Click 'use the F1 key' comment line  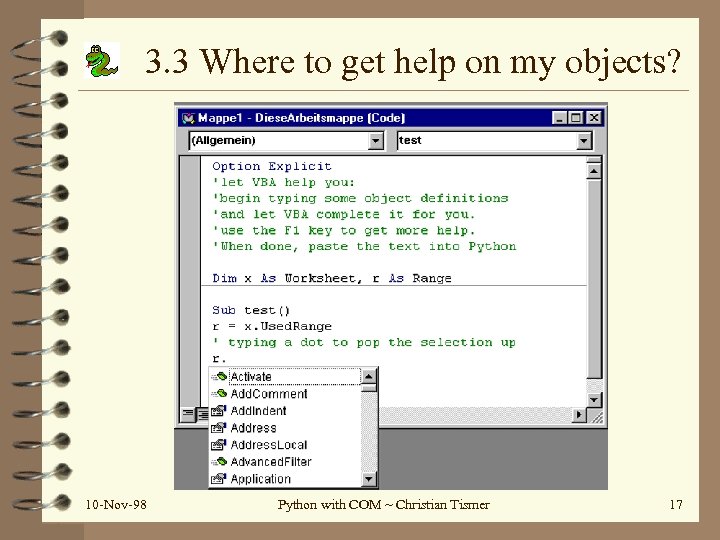(343, 231)
